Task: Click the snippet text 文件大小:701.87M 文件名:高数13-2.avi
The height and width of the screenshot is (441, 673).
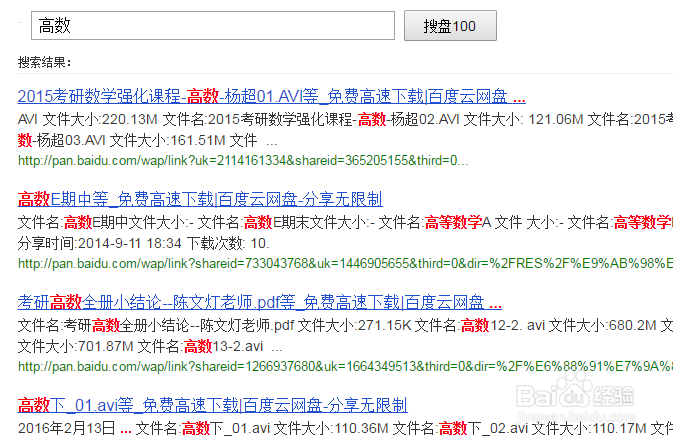Action: tap(140, 346)
